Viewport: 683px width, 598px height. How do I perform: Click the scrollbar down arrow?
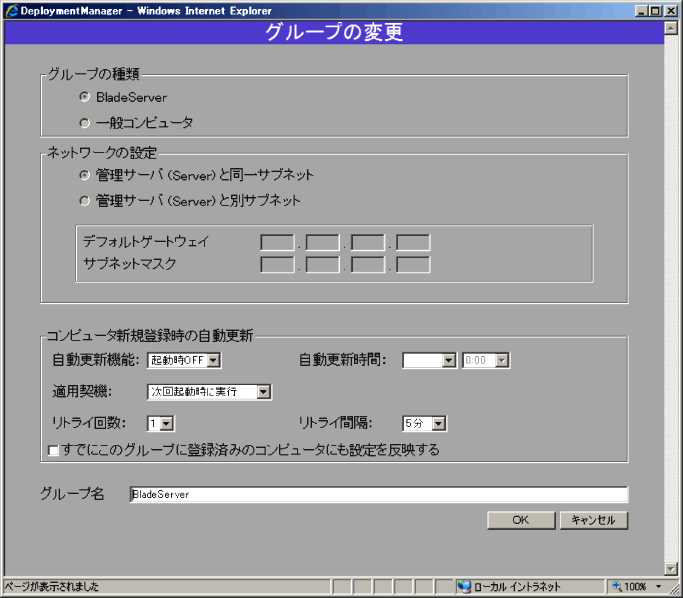[671, 568]
